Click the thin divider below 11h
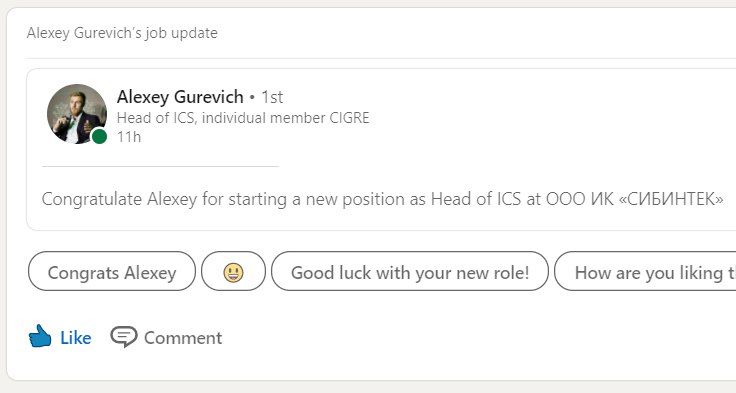The image size is (736, 393). [161, 166]
